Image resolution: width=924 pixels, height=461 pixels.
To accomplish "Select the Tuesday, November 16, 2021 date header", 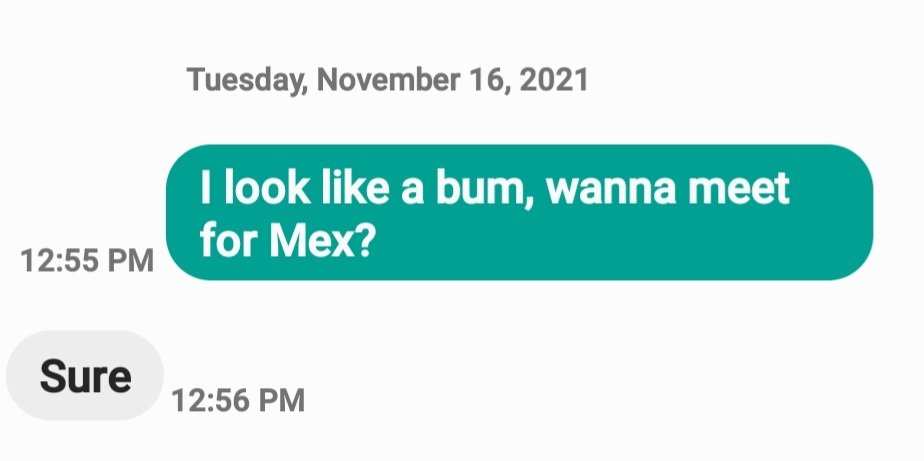I will click(387, 80).
